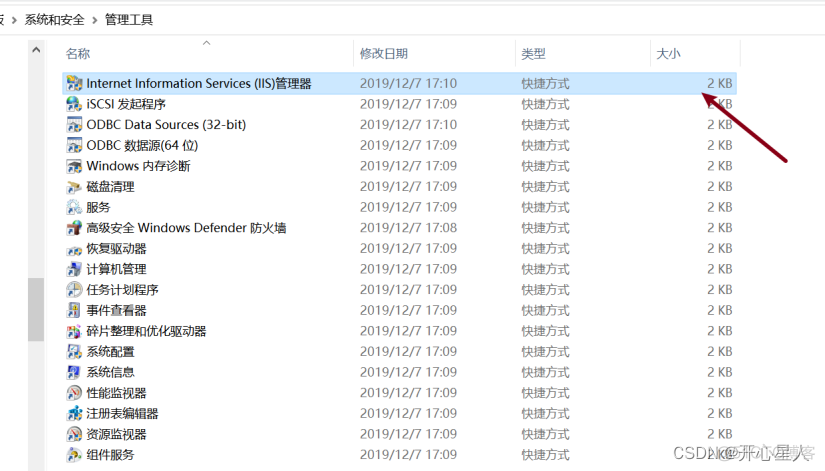The width and height of the screenshot is (825, 471).
Task: Select the 性能监视器 icon
Action: coord(74,393)
